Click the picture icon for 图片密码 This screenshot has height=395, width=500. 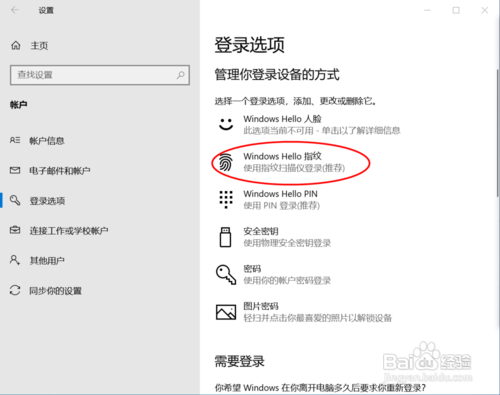click(226, 312)
